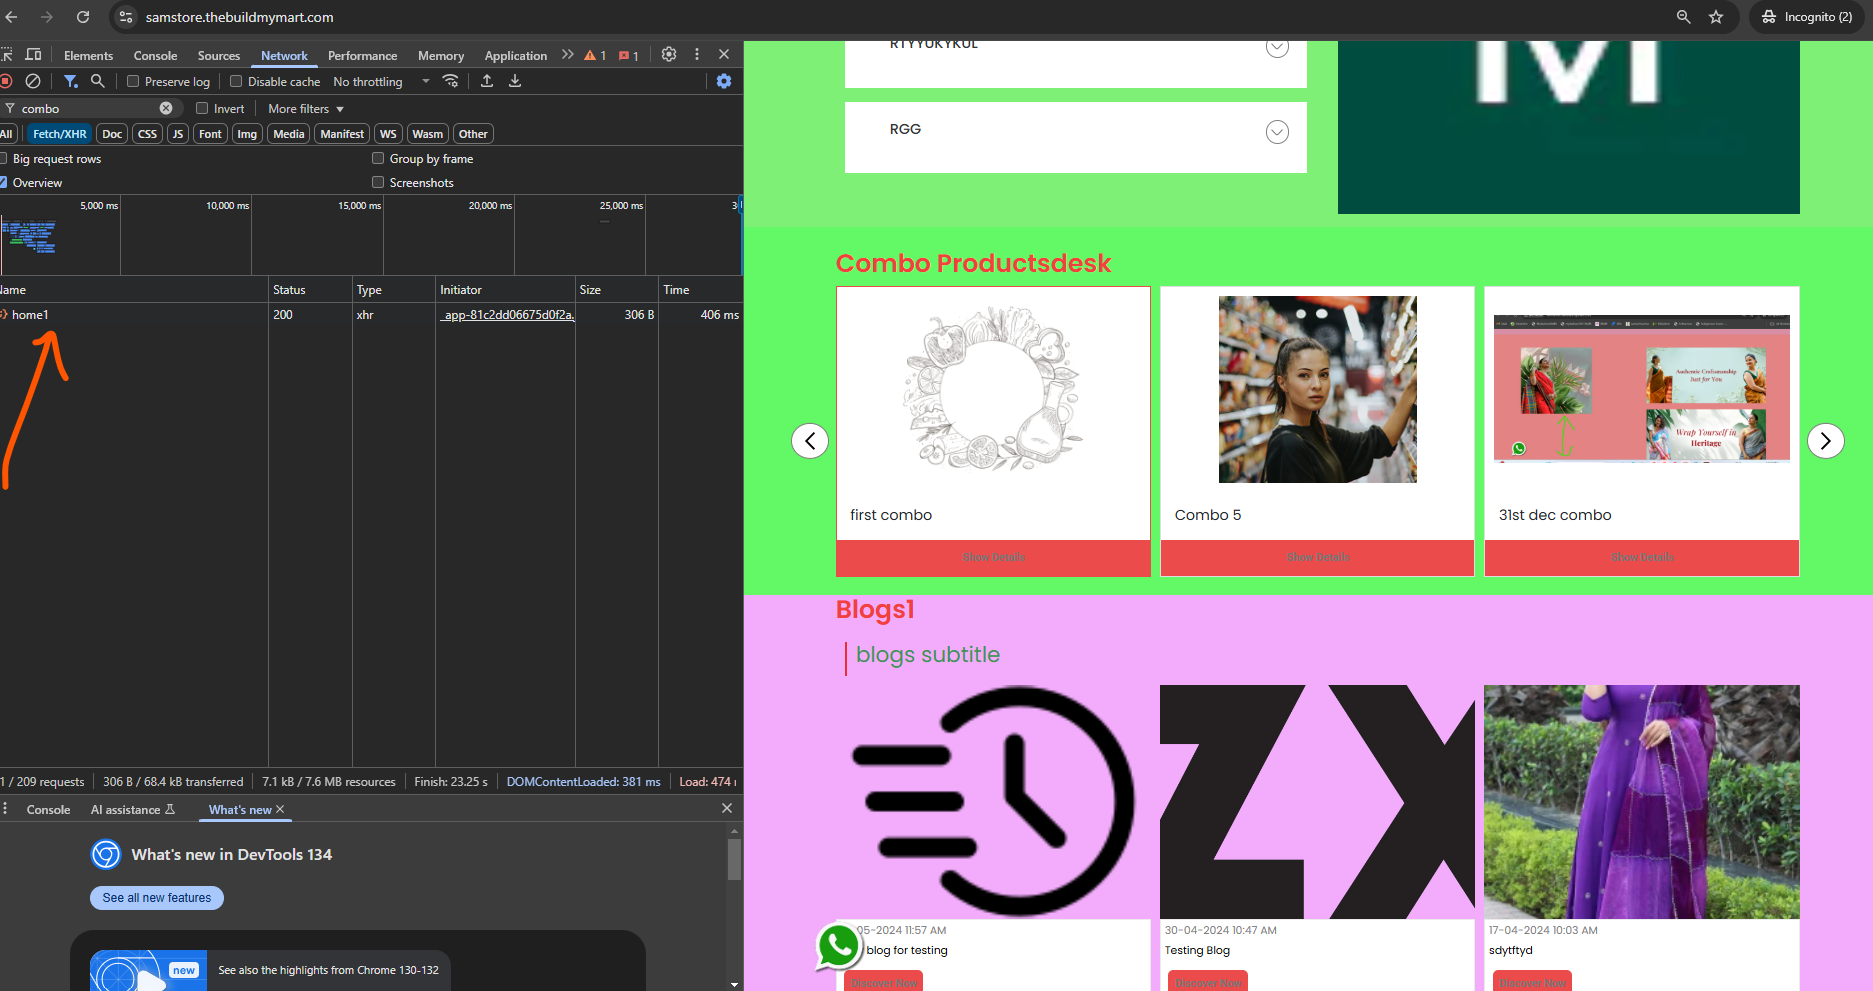Import HAR file upload icon
Viewport: 1873px width, 991px height.
point(487,81)
